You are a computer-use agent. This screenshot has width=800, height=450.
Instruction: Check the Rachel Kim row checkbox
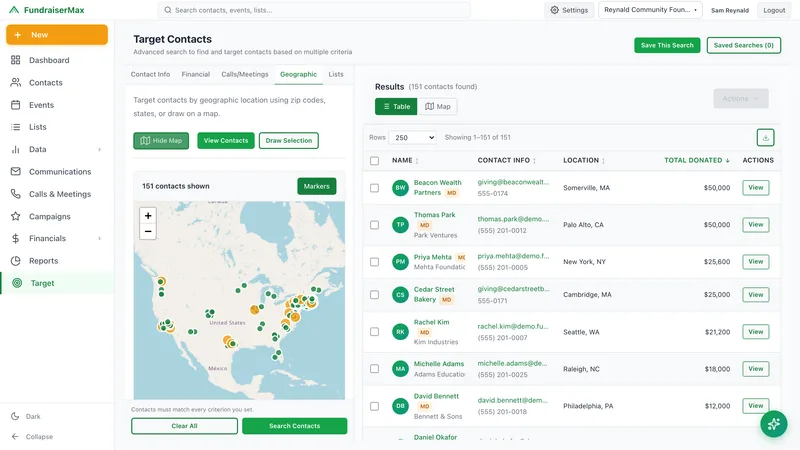374,332
